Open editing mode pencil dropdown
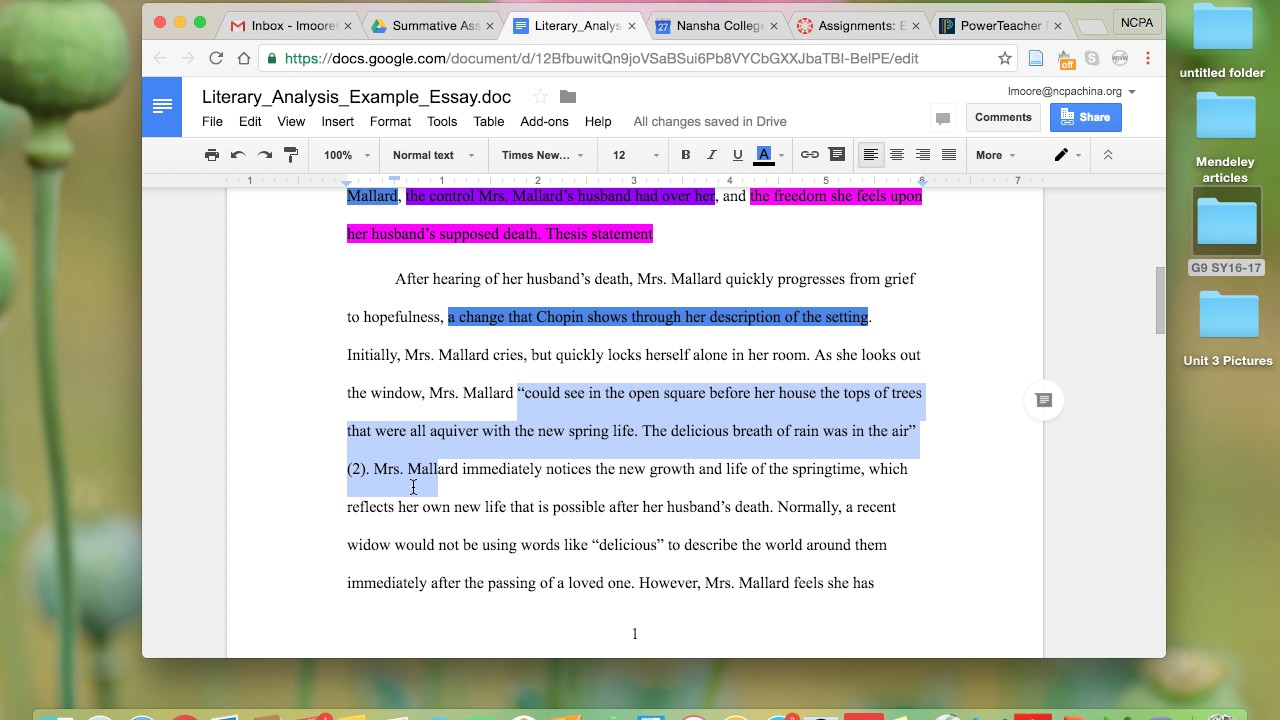The width and height of the screenshot is (1280, 720). point(1067,155)
